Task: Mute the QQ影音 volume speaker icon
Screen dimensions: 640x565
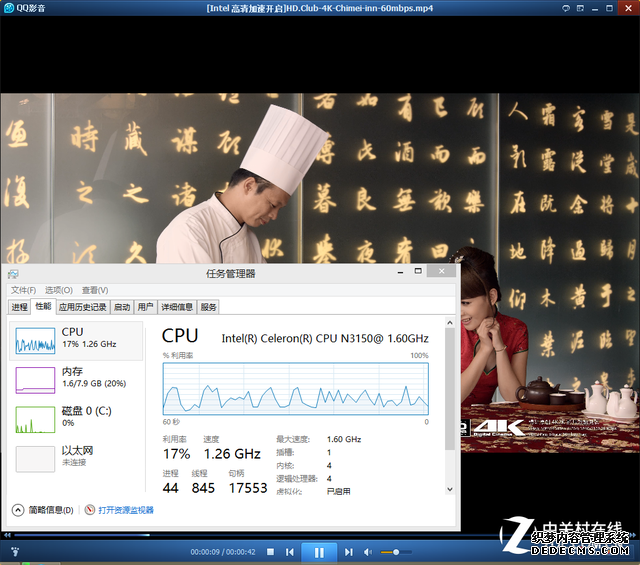Action: (368, 552)
